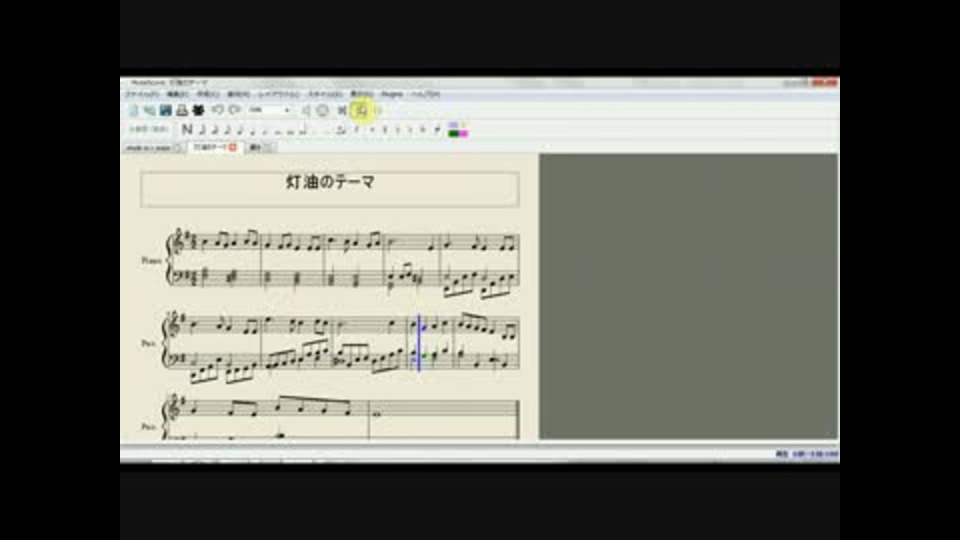Toggle rest input button
This screenshot has width=960, height=540.
click(357, 129)
